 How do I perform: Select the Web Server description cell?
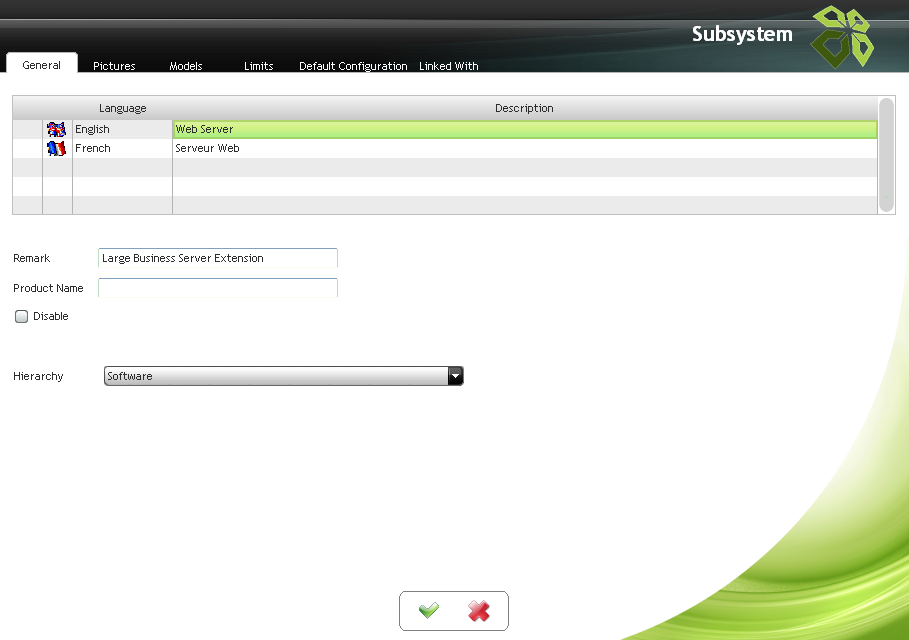click(x=524, y=129)
